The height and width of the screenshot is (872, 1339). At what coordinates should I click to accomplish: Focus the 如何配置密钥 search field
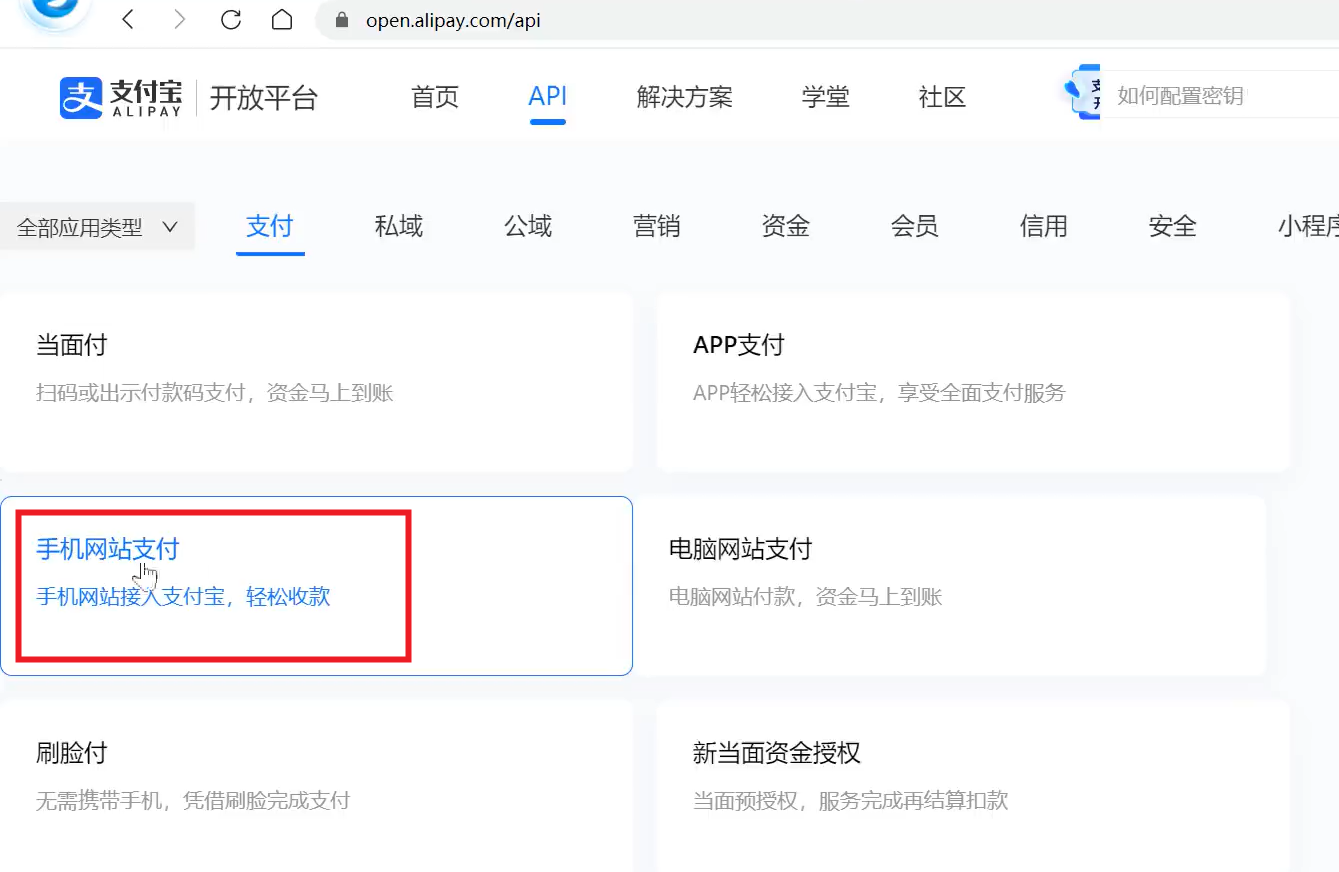[1220, 96]
